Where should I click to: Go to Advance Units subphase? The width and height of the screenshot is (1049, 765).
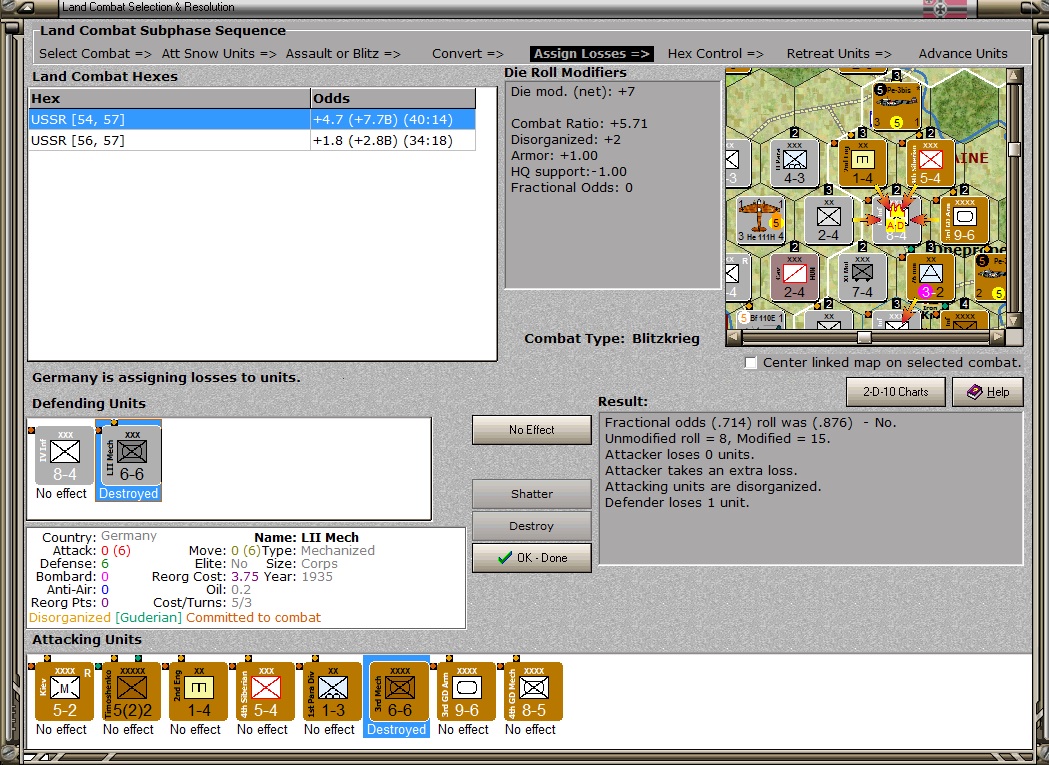963,54
